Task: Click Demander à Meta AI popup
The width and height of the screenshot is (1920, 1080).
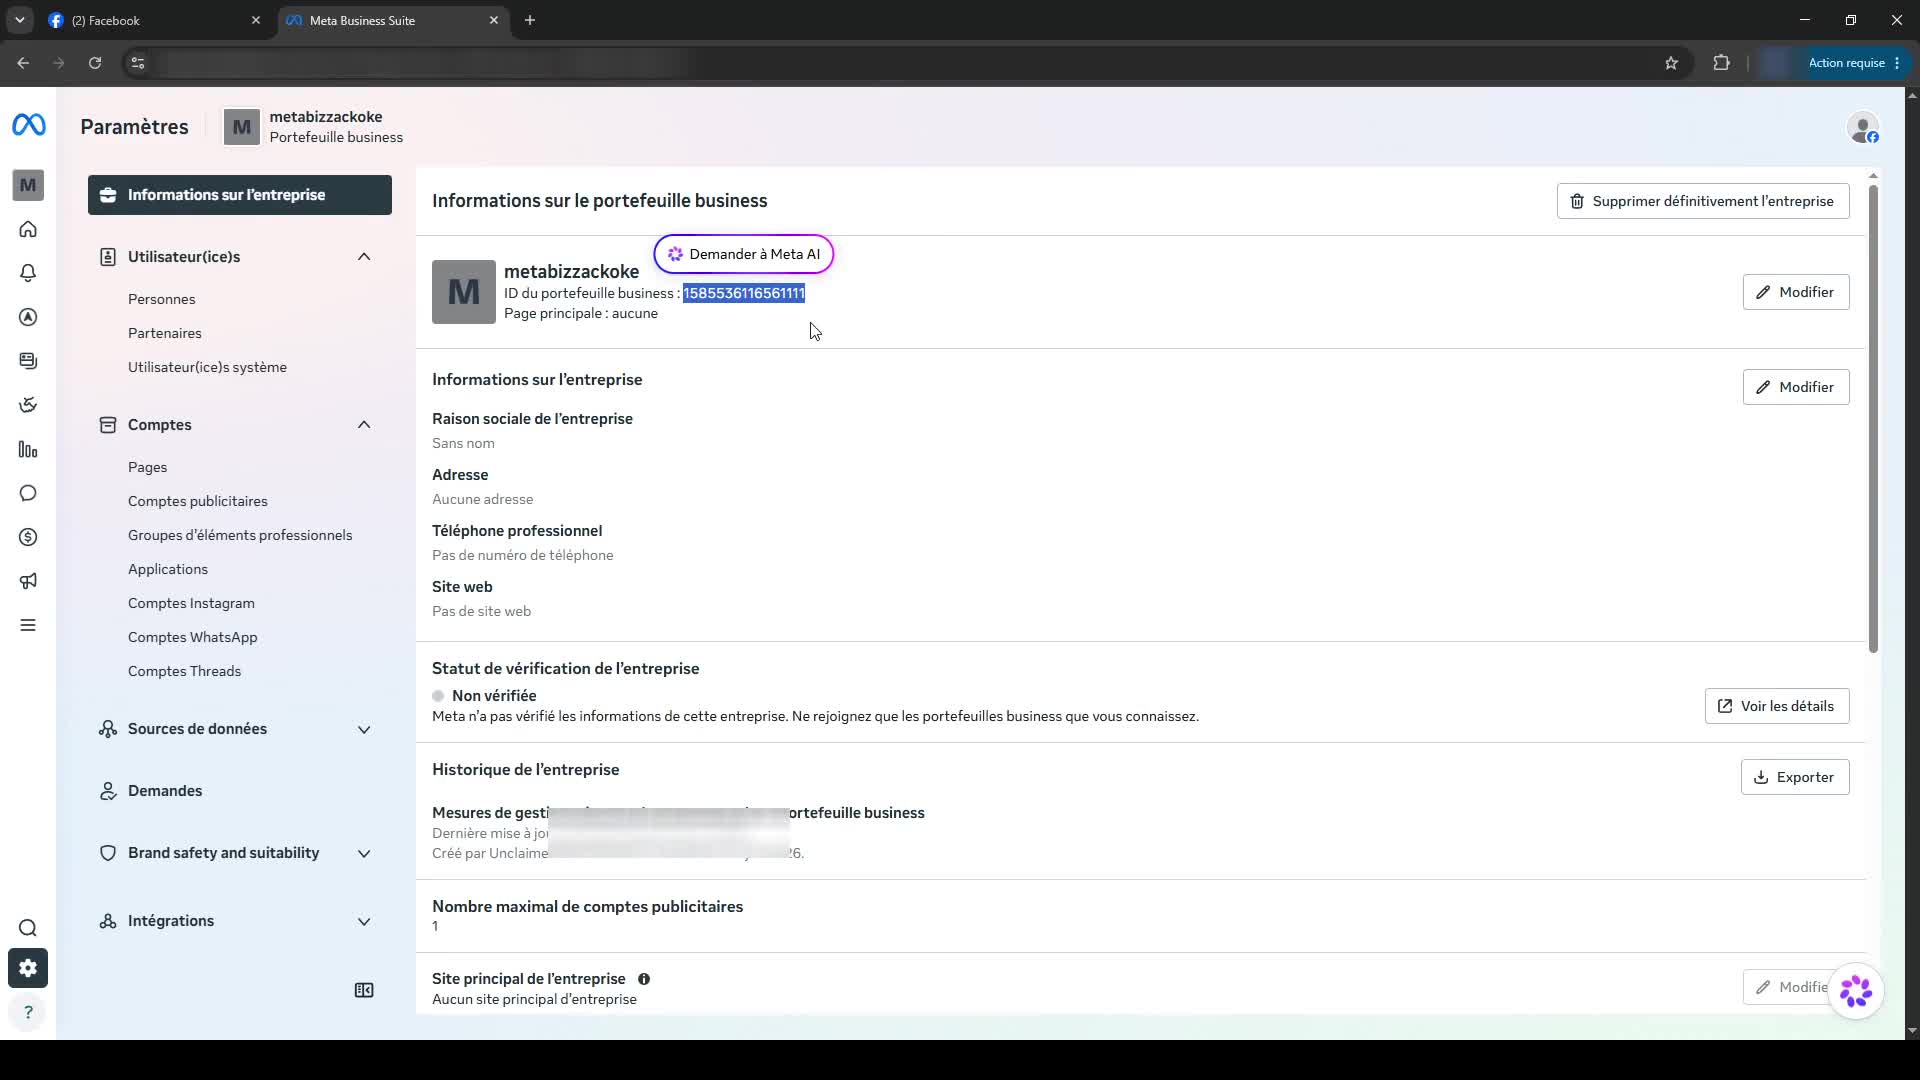Action: 743,254
